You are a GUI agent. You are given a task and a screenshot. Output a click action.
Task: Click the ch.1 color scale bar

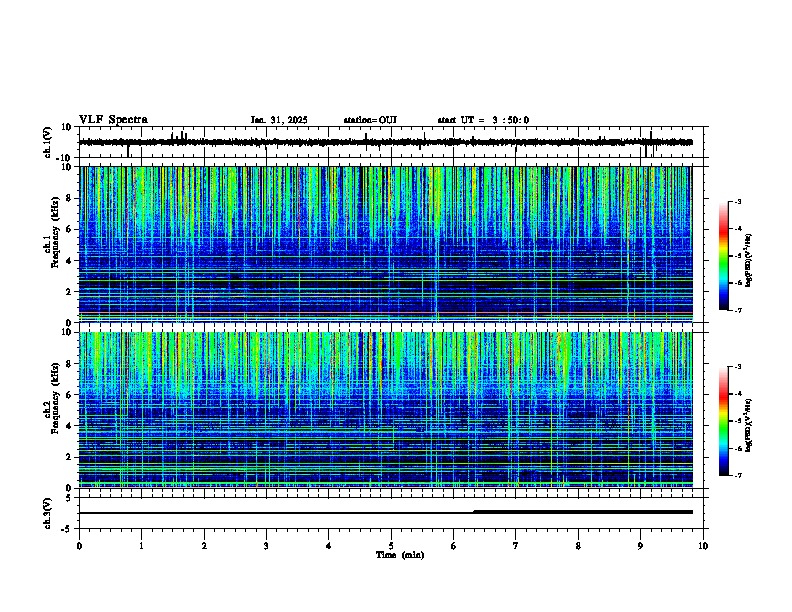724,256
